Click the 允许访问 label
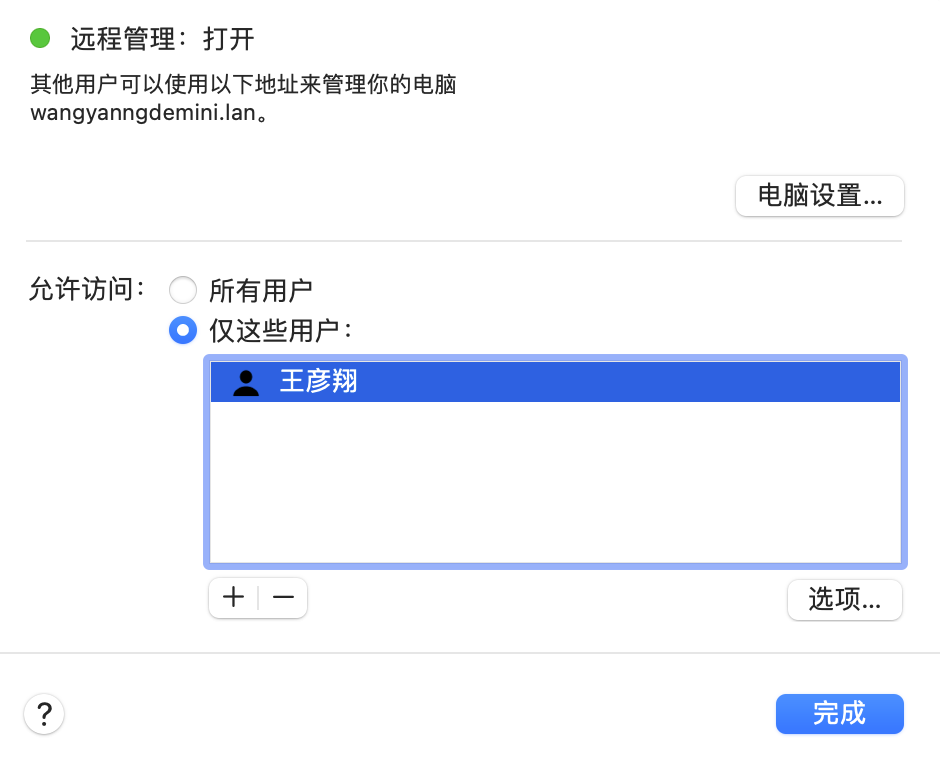Viewport: 940px width, 760px height. [x=87, y=291]
